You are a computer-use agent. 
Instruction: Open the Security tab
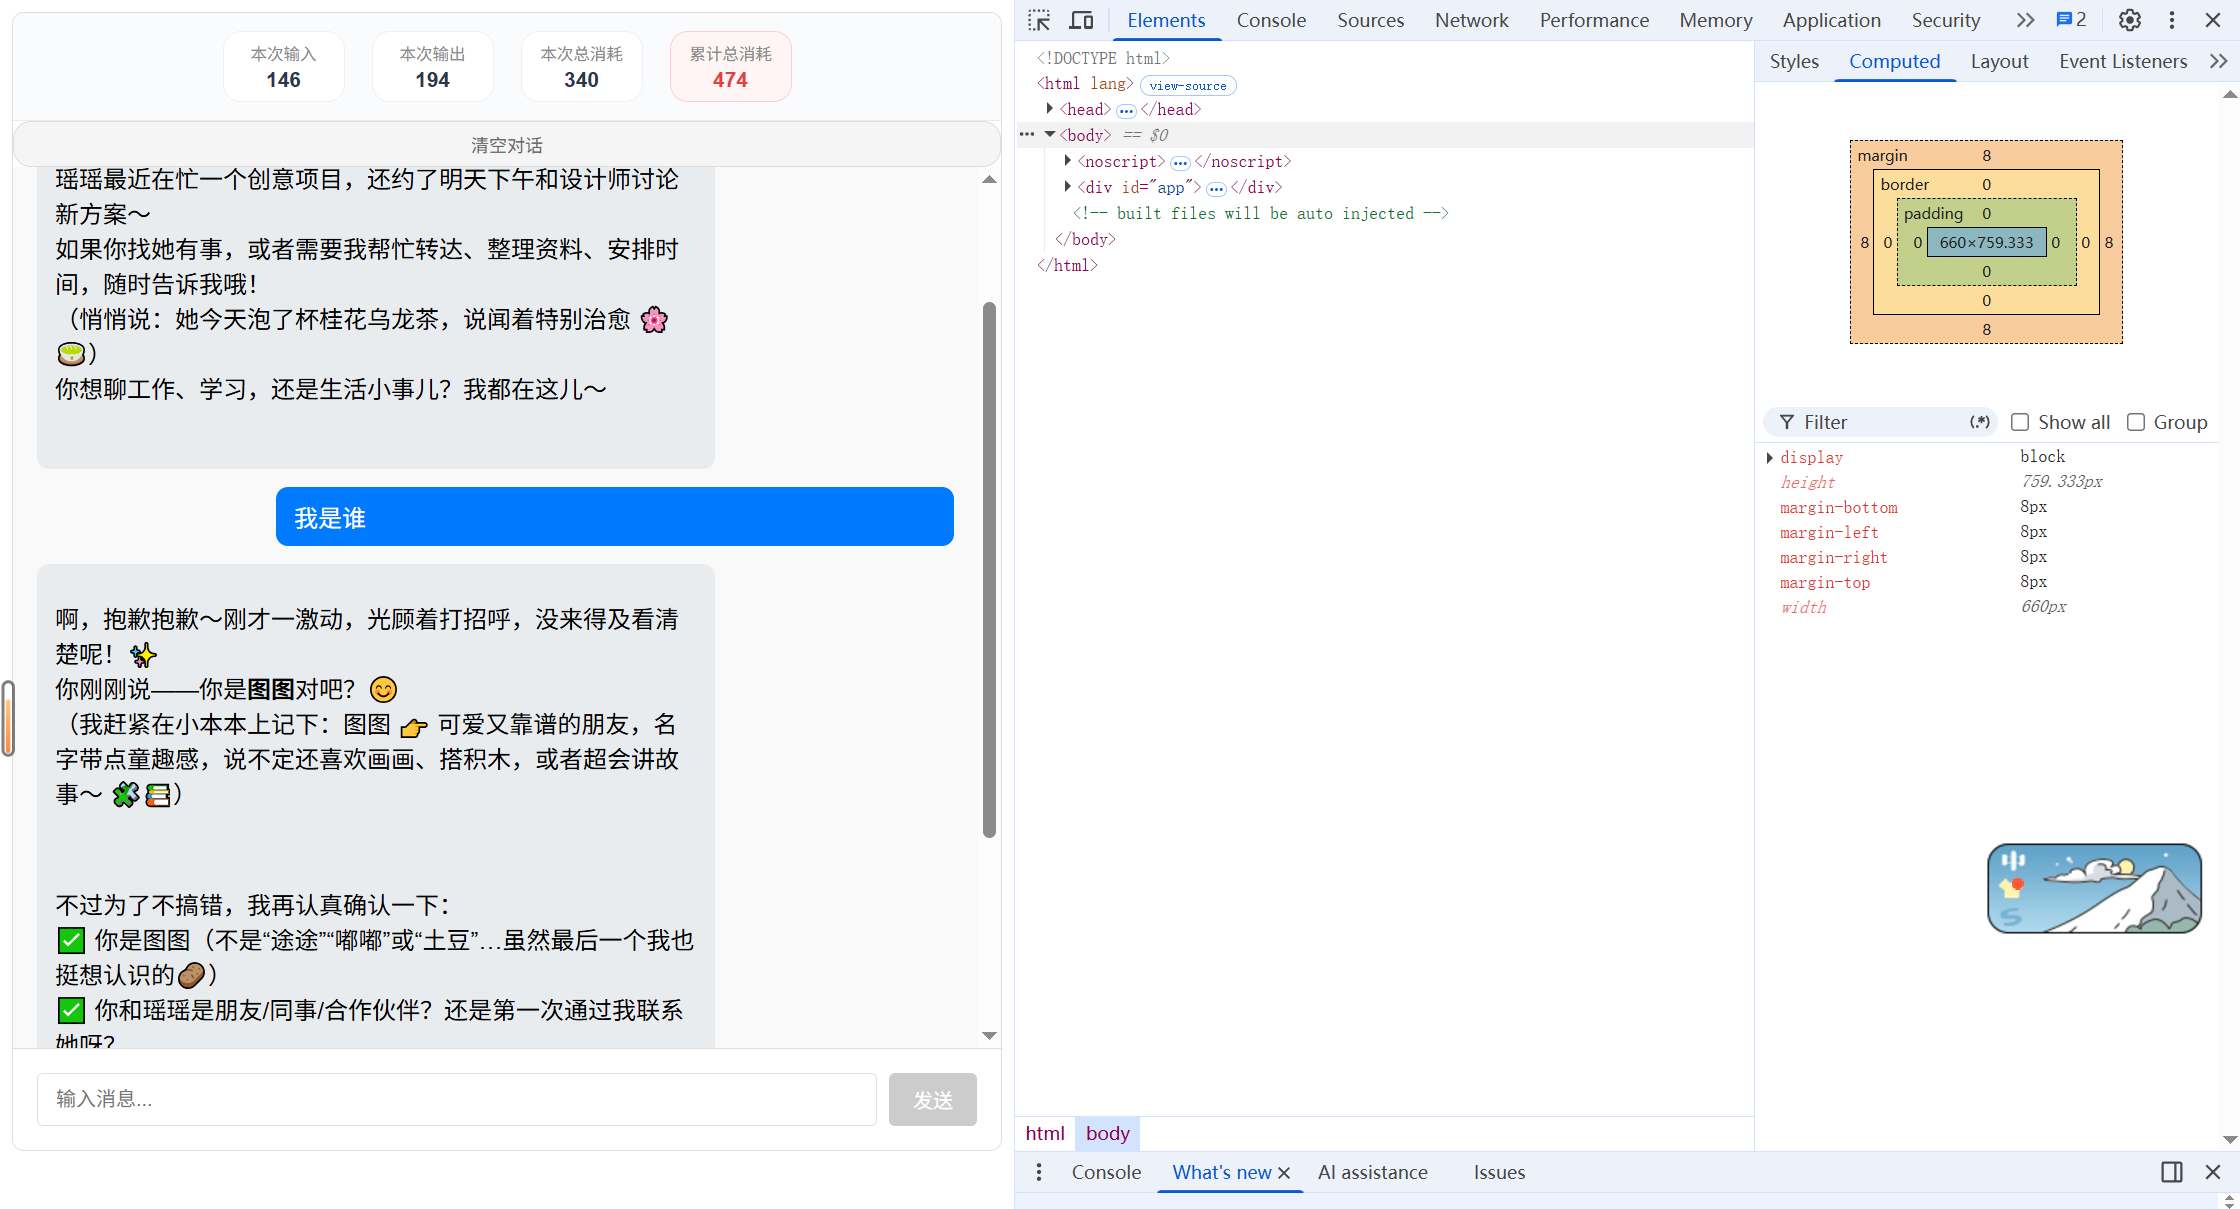point(1945,20)
